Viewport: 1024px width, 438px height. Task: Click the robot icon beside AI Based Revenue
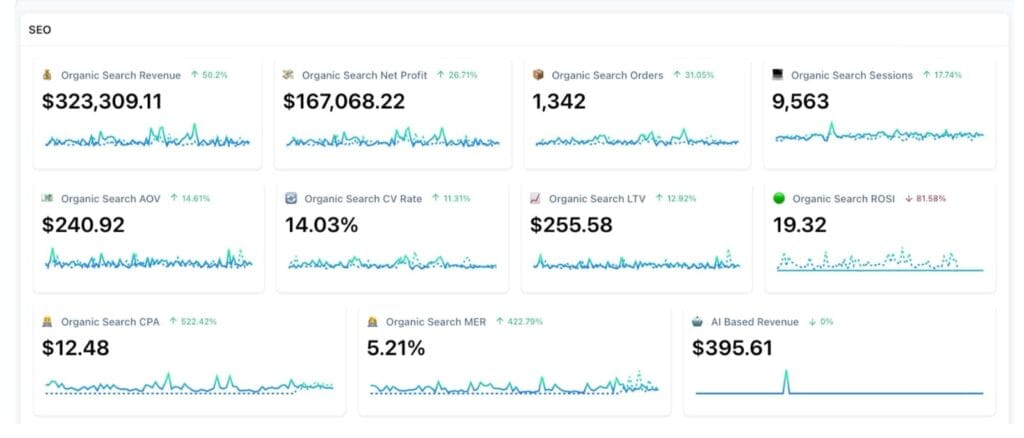click(697, 322)
